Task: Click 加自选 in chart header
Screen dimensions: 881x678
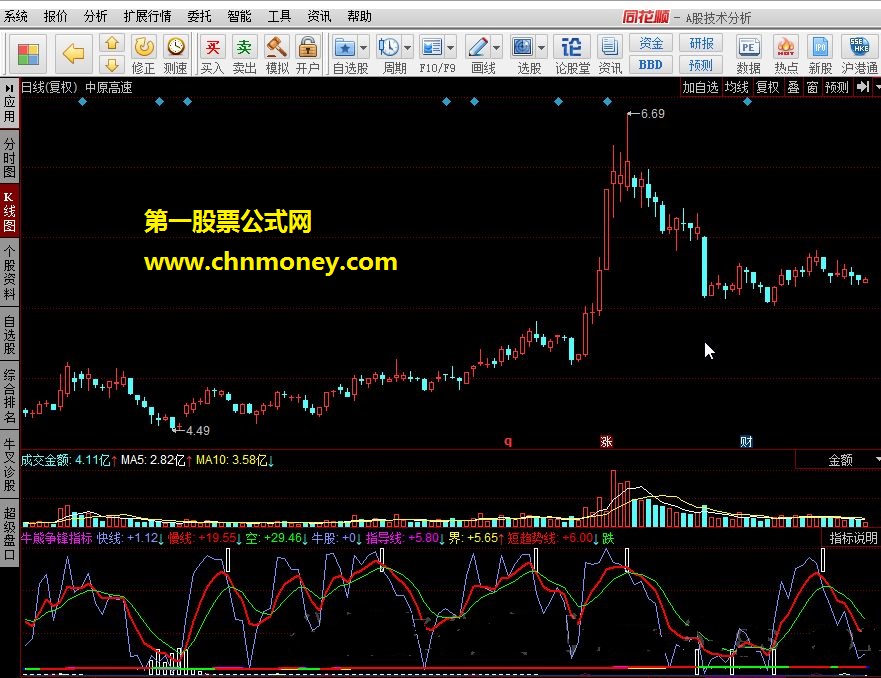Action: coord(700,87)
